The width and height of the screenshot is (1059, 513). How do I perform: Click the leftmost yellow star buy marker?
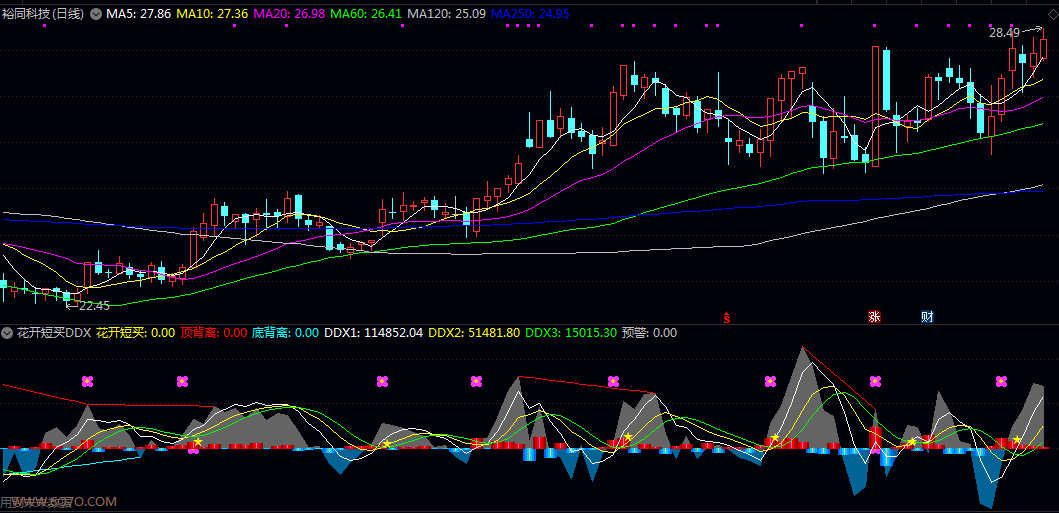[x=197, y=441]
